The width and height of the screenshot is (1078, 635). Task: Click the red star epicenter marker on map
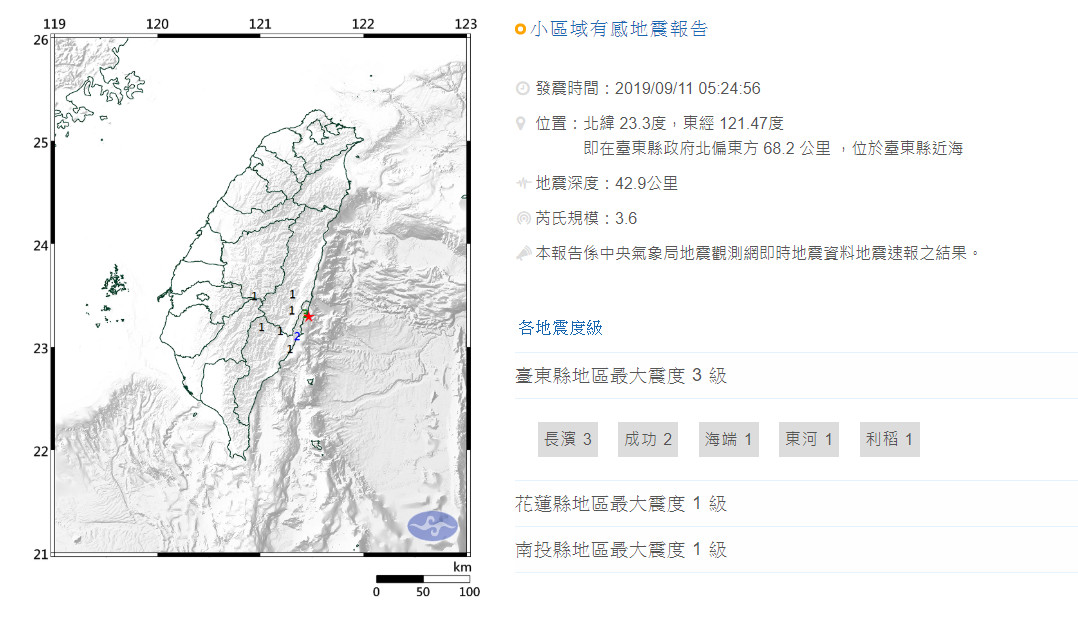(x=308, y=316)
